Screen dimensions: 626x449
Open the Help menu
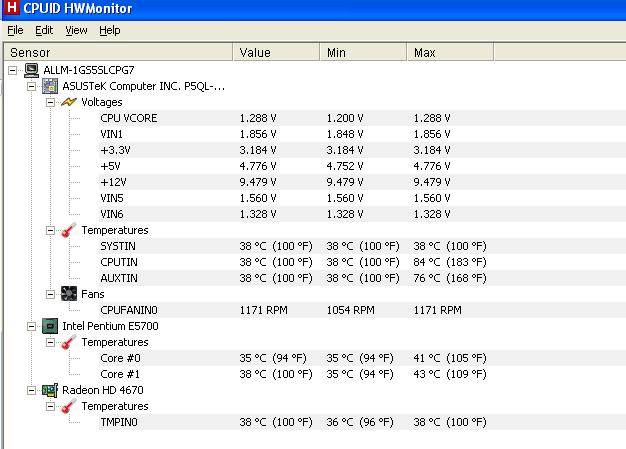click(x=110, y=30)
